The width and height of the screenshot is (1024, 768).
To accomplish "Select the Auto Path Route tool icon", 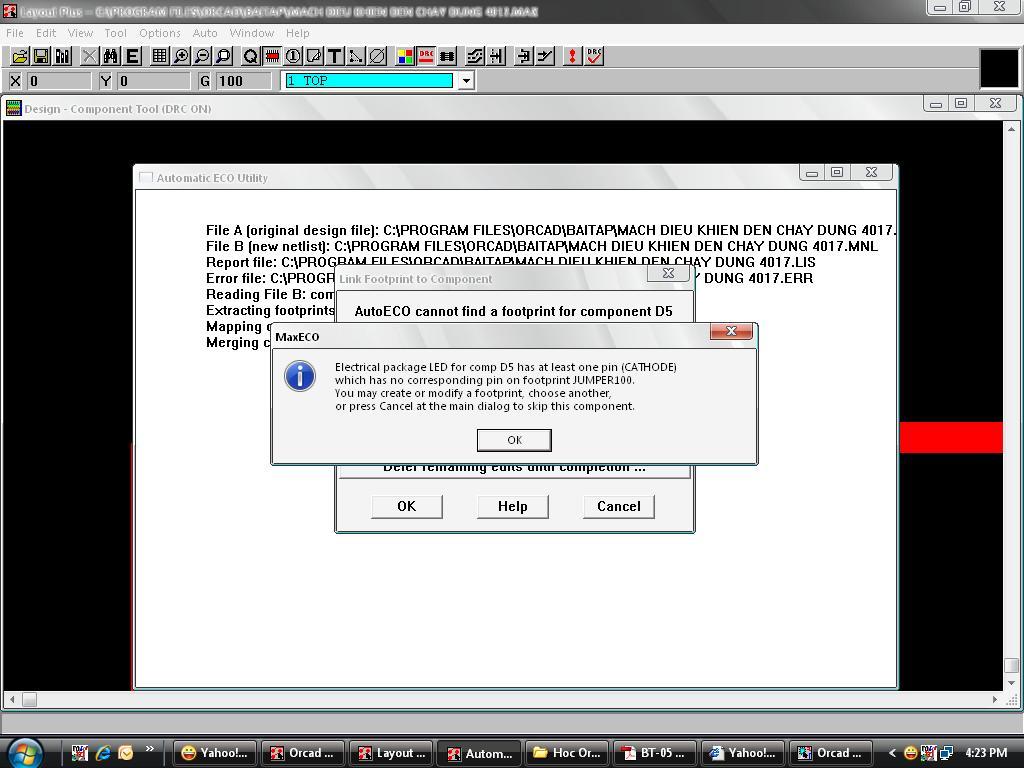I will click(475, 56).
